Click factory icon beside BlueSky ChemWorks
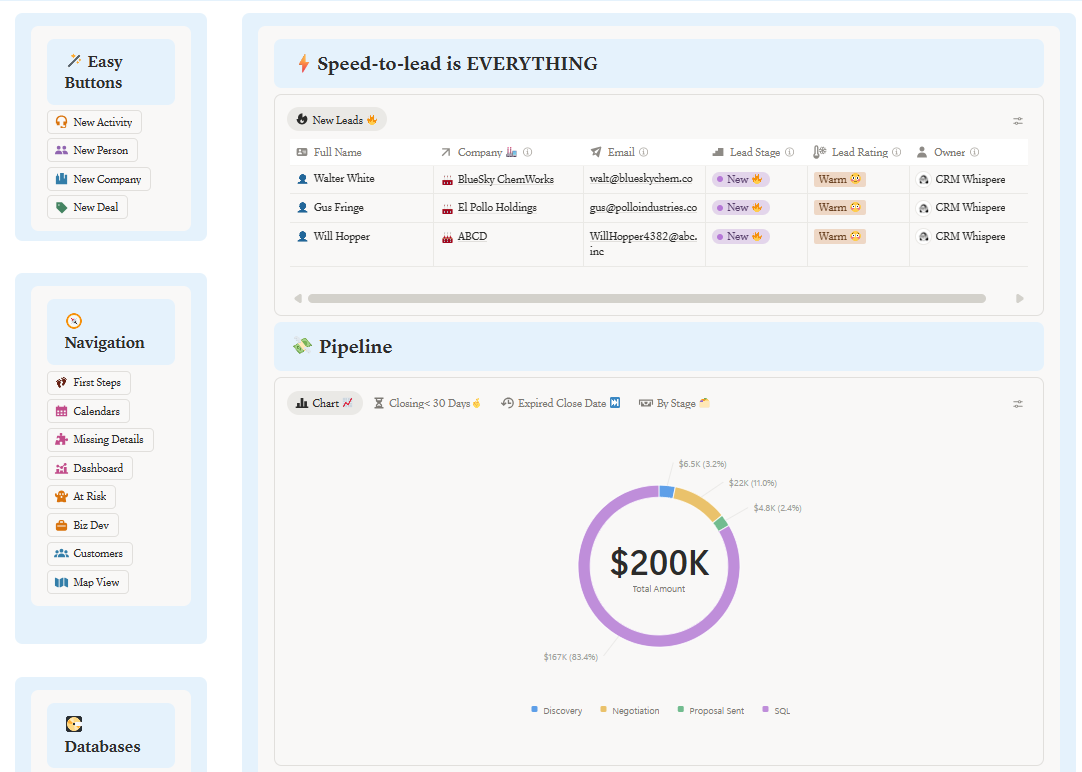Viewport: 1082px width, 772px height. (x=447, y=180)
